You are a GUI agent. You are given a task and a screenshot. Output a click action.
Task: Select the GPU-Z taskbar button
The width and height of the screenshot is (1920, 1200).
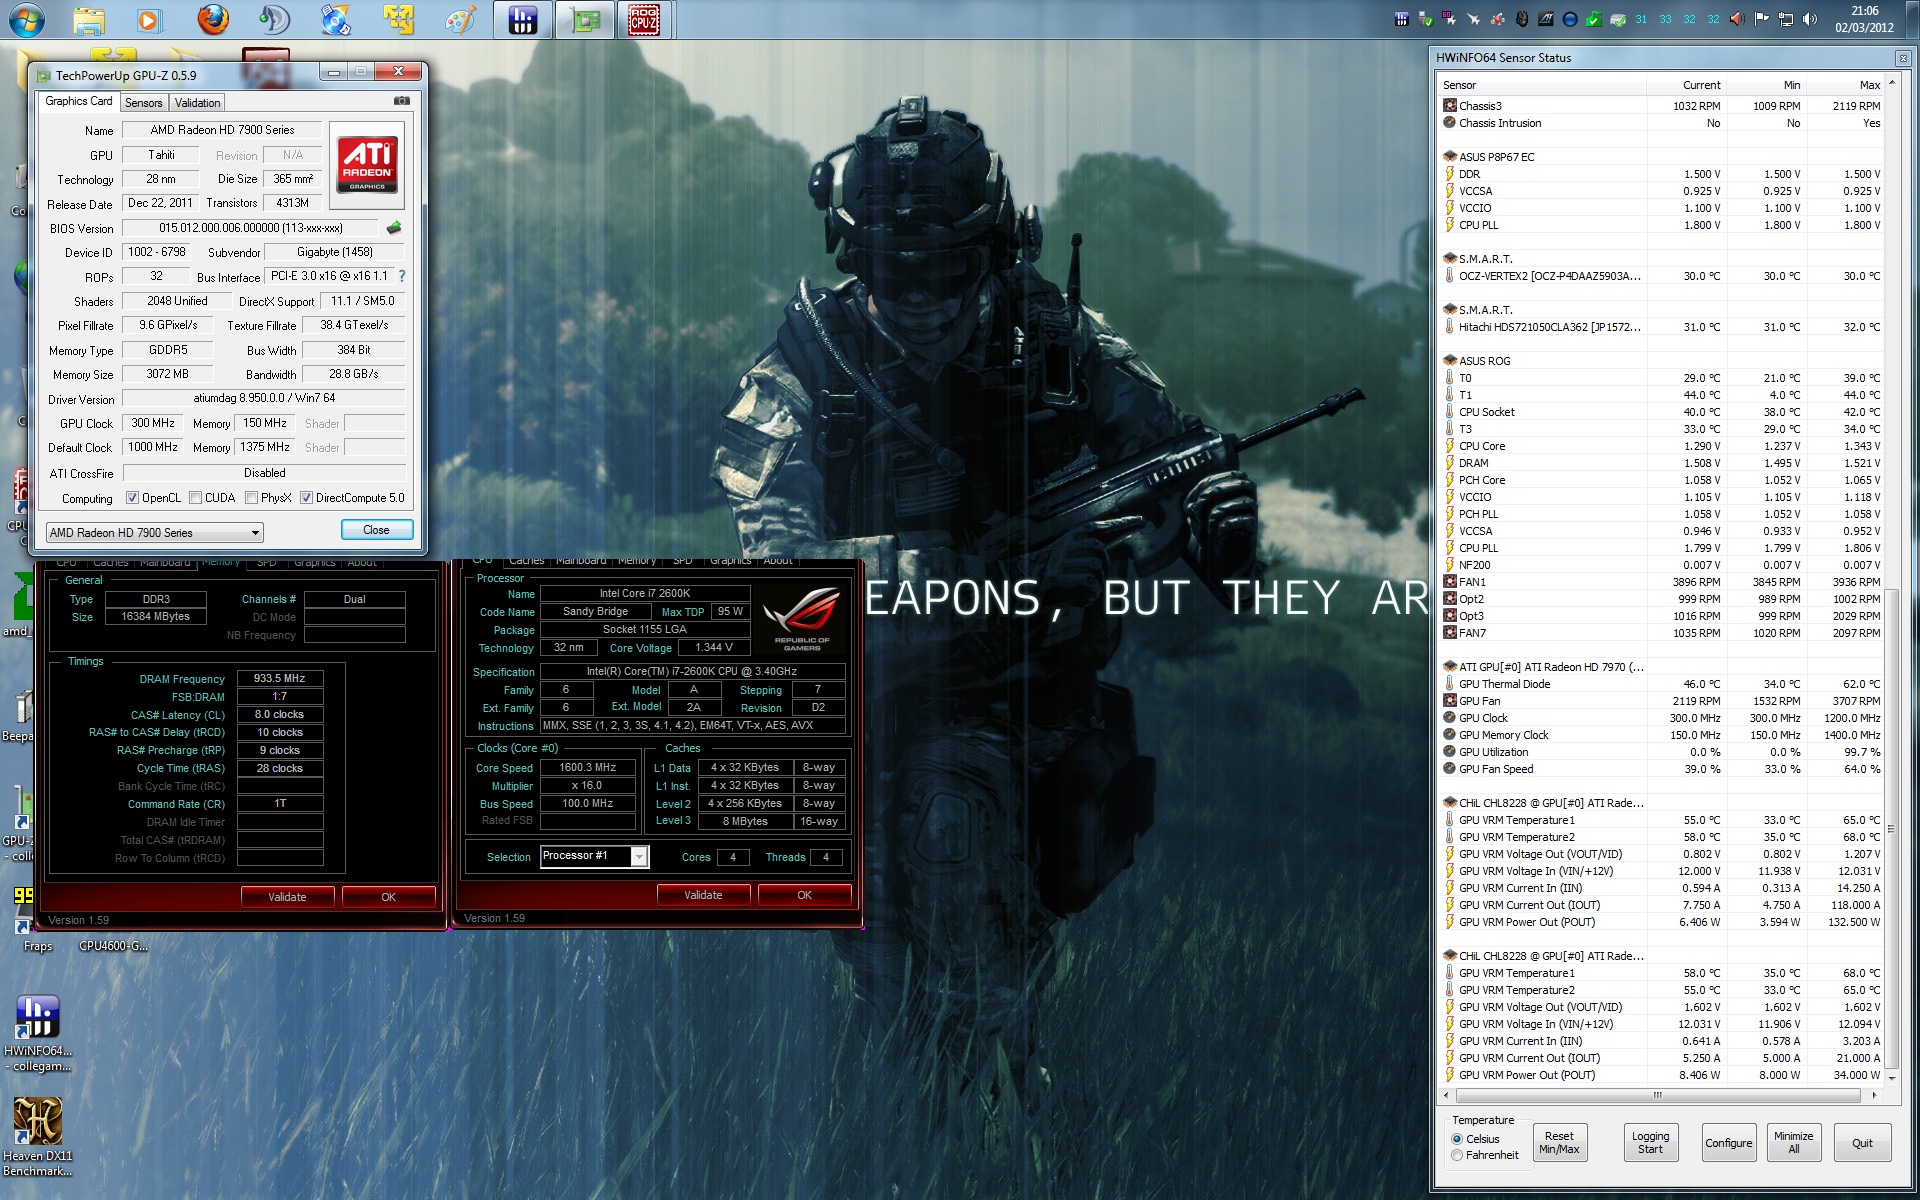tap(584, 19)
